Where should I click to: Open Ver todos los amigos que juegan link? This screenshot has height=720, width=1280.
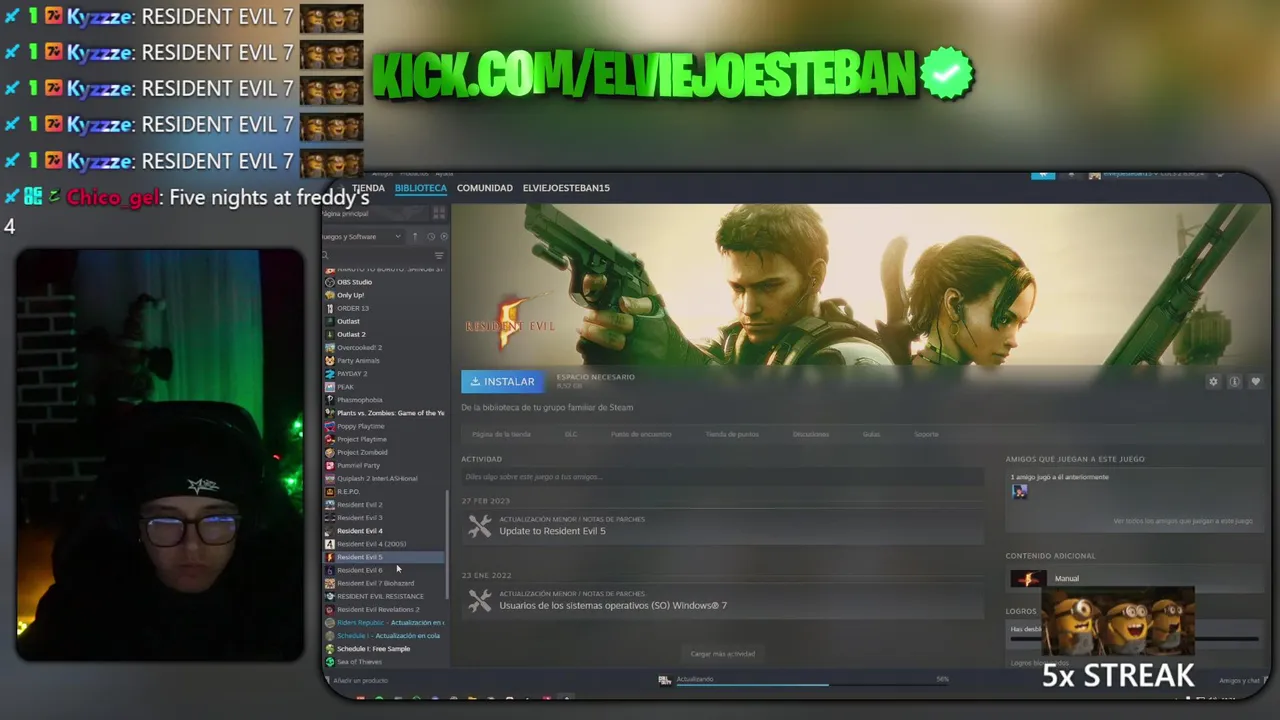1183,521
